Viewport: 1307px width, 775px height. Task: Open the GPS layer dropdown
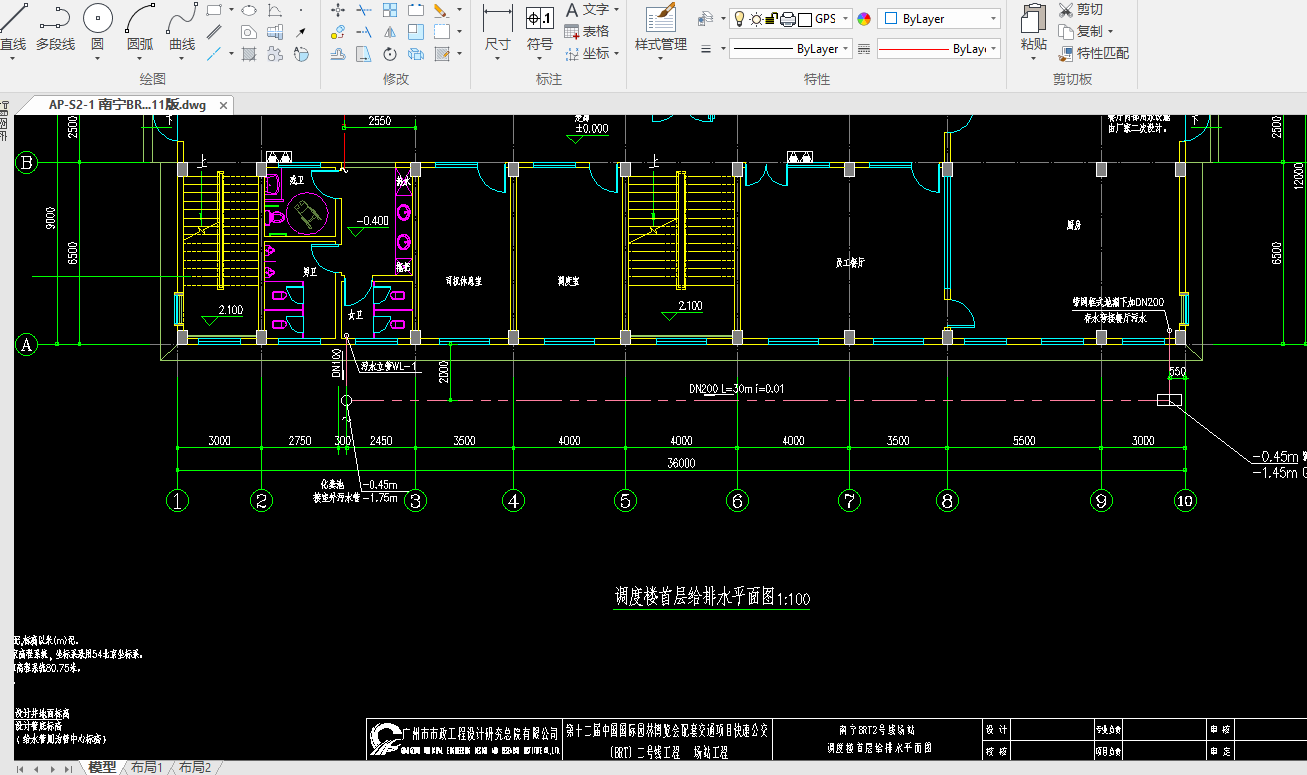pyautogui.click(x=845, y=19)
